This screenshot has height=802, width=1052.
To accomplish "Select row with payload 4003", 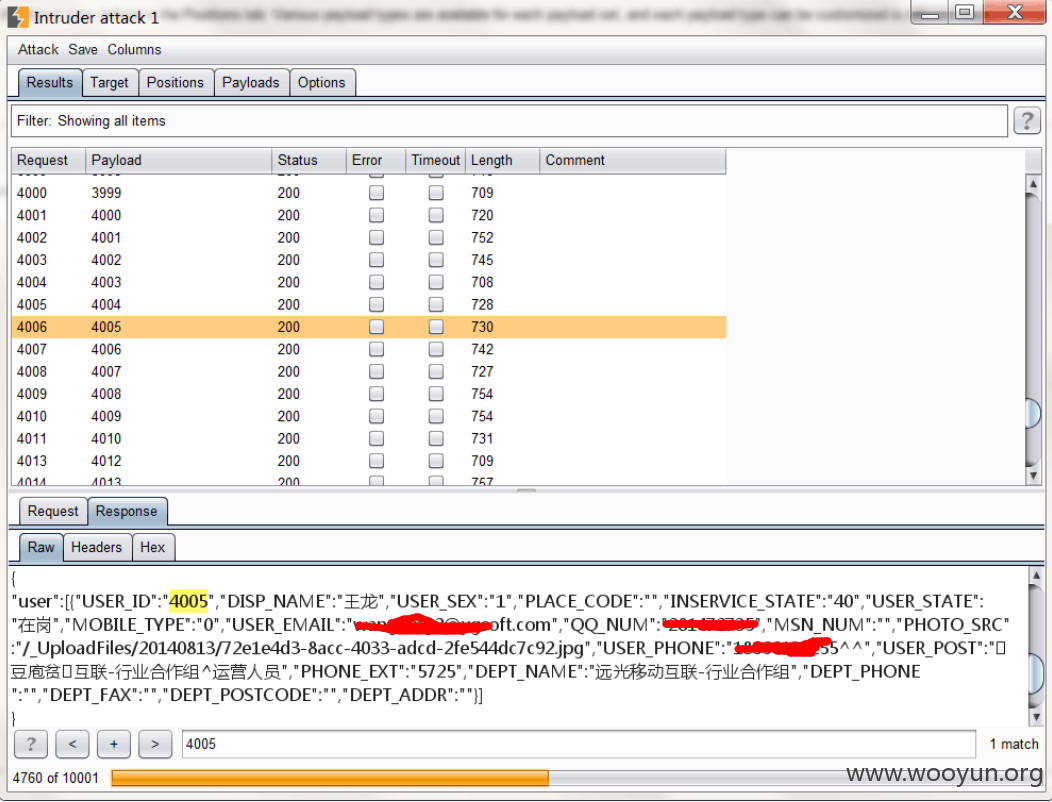I will pos(369,283).
